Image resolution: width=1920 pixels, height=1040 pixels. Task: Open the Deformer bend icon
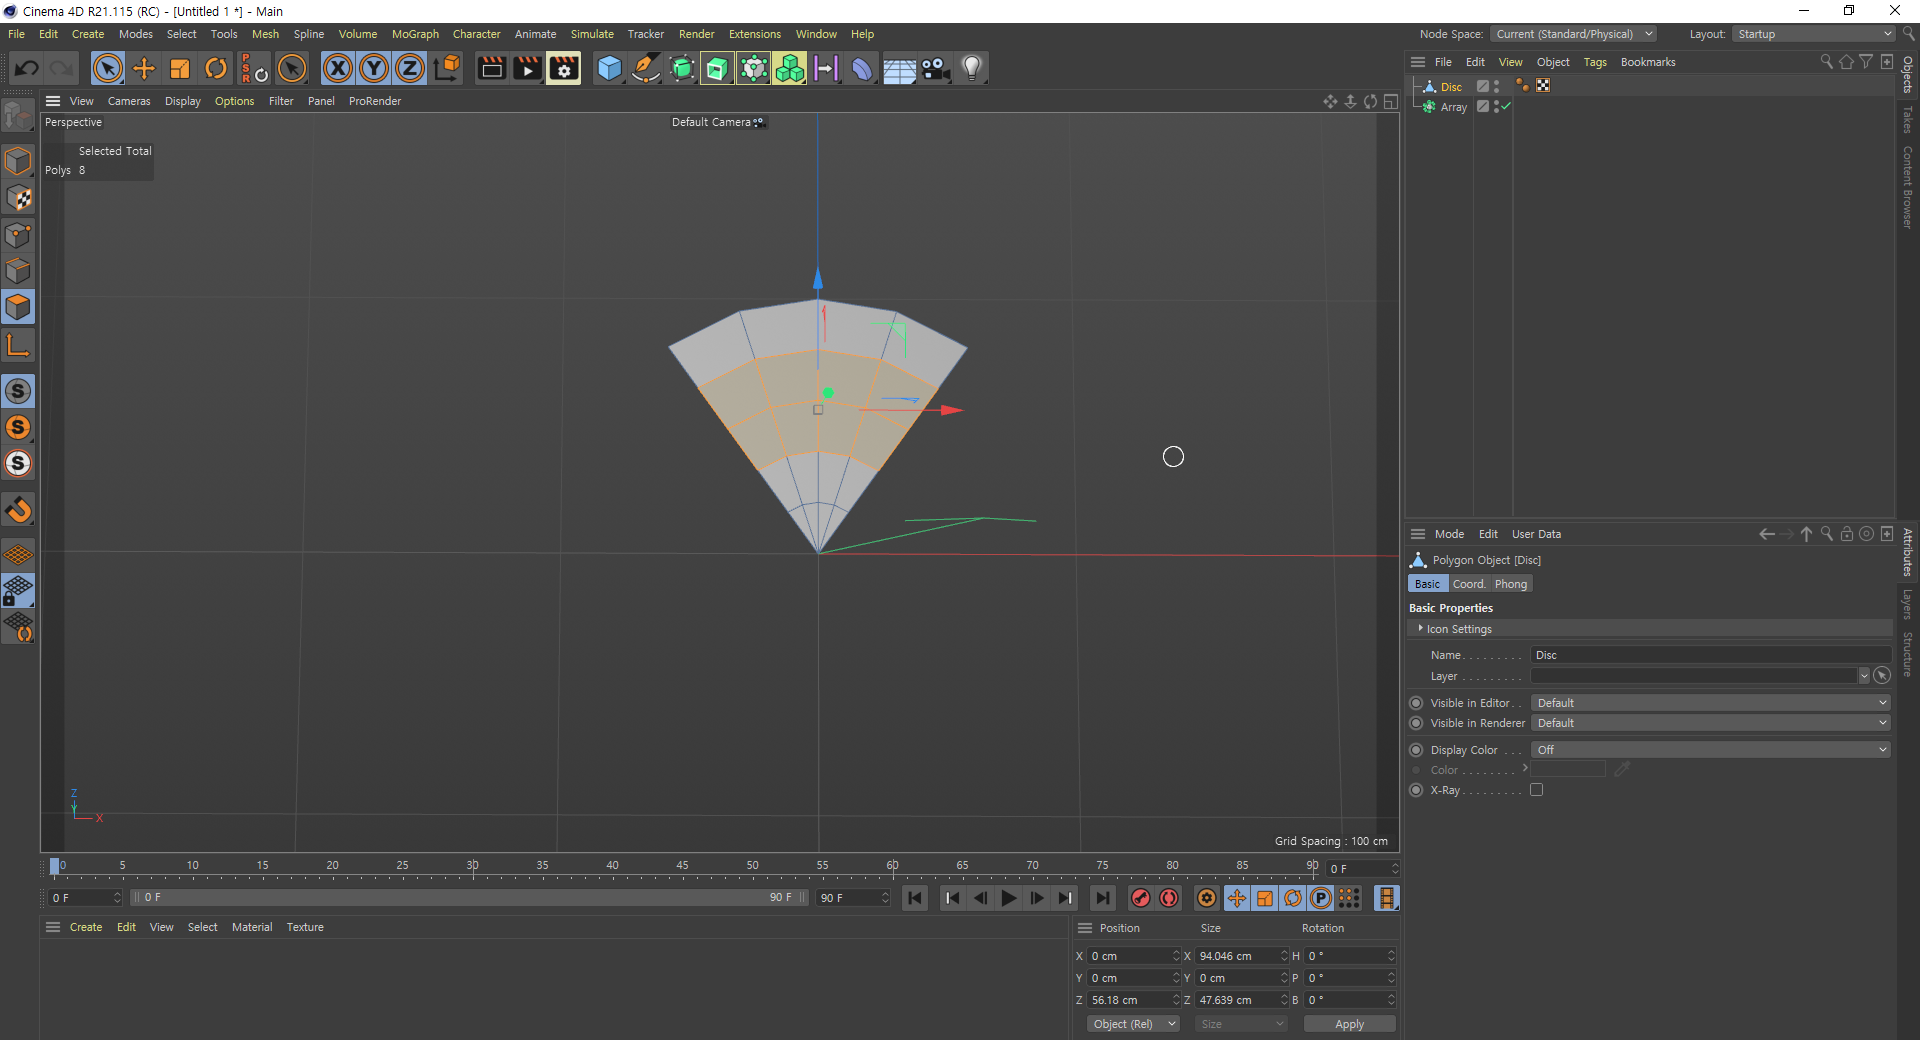pos(862,68)
